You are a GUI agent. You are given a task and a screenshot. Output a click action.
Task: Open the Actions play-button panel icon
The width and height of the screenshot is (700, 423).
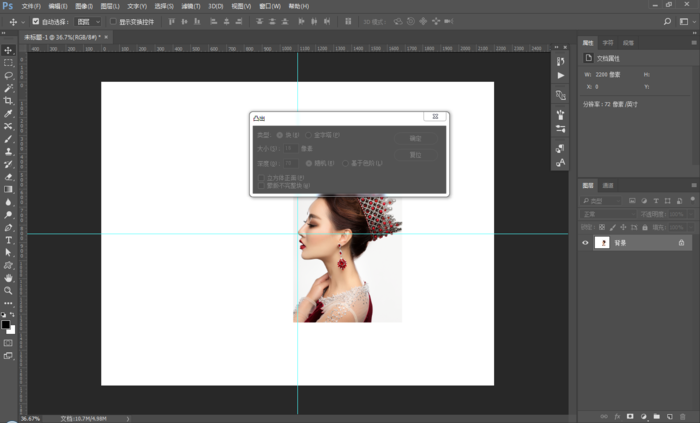tap(560, 76)
